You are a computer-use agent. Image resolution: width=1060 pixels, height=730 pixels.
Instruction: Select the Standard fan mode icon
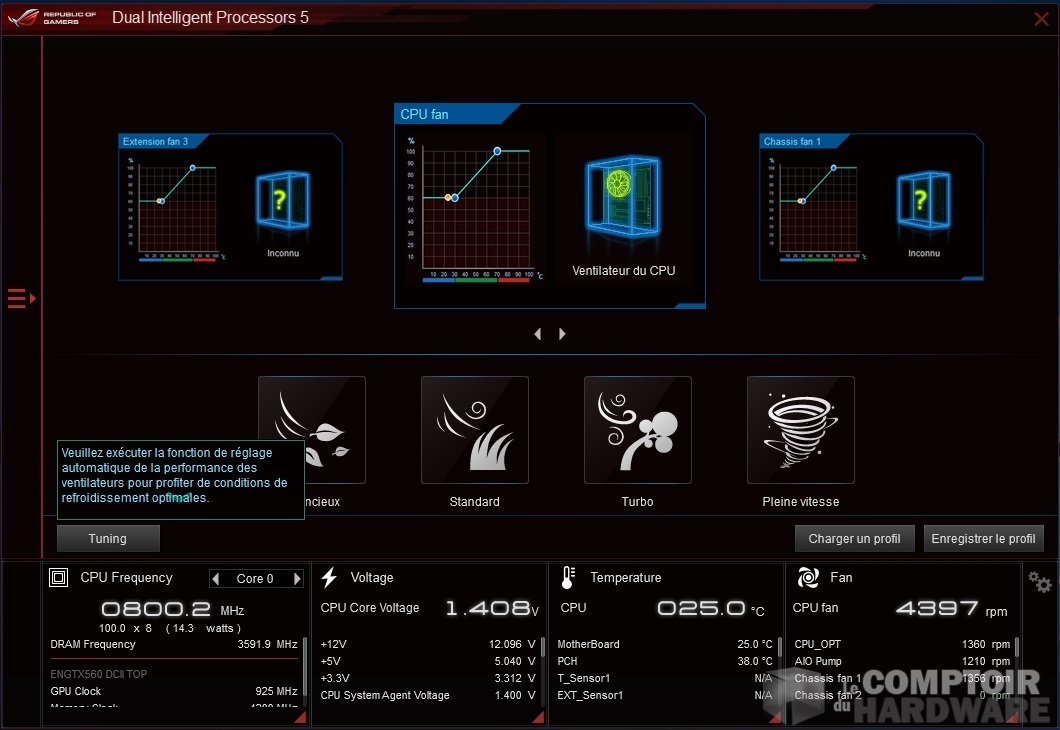[x=475, y=430]
